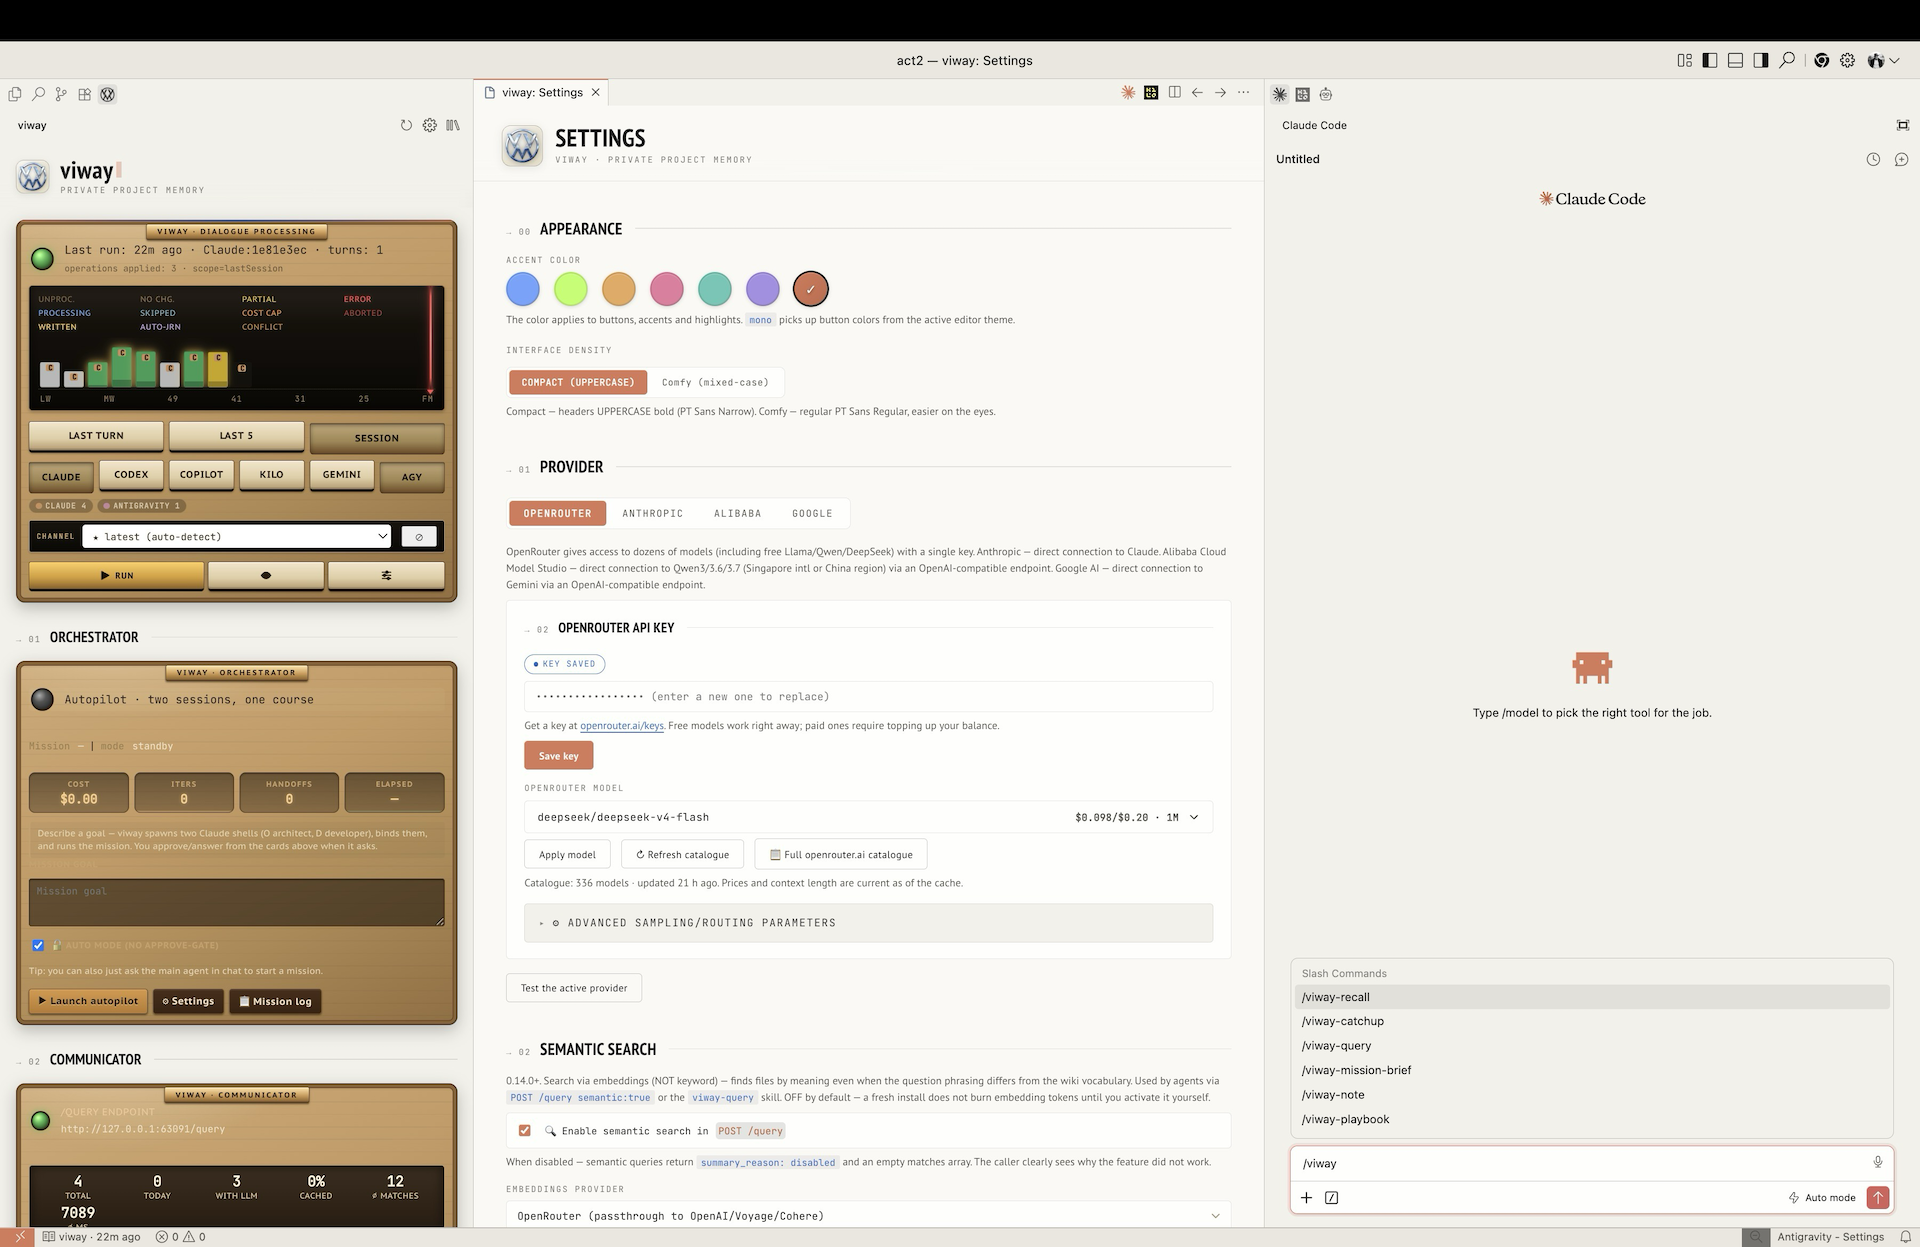Image resolution: width=1920 pixels, height=1247 pixels.
Task: Open the Source Control branch icon
Action: [x=61, y=94]
